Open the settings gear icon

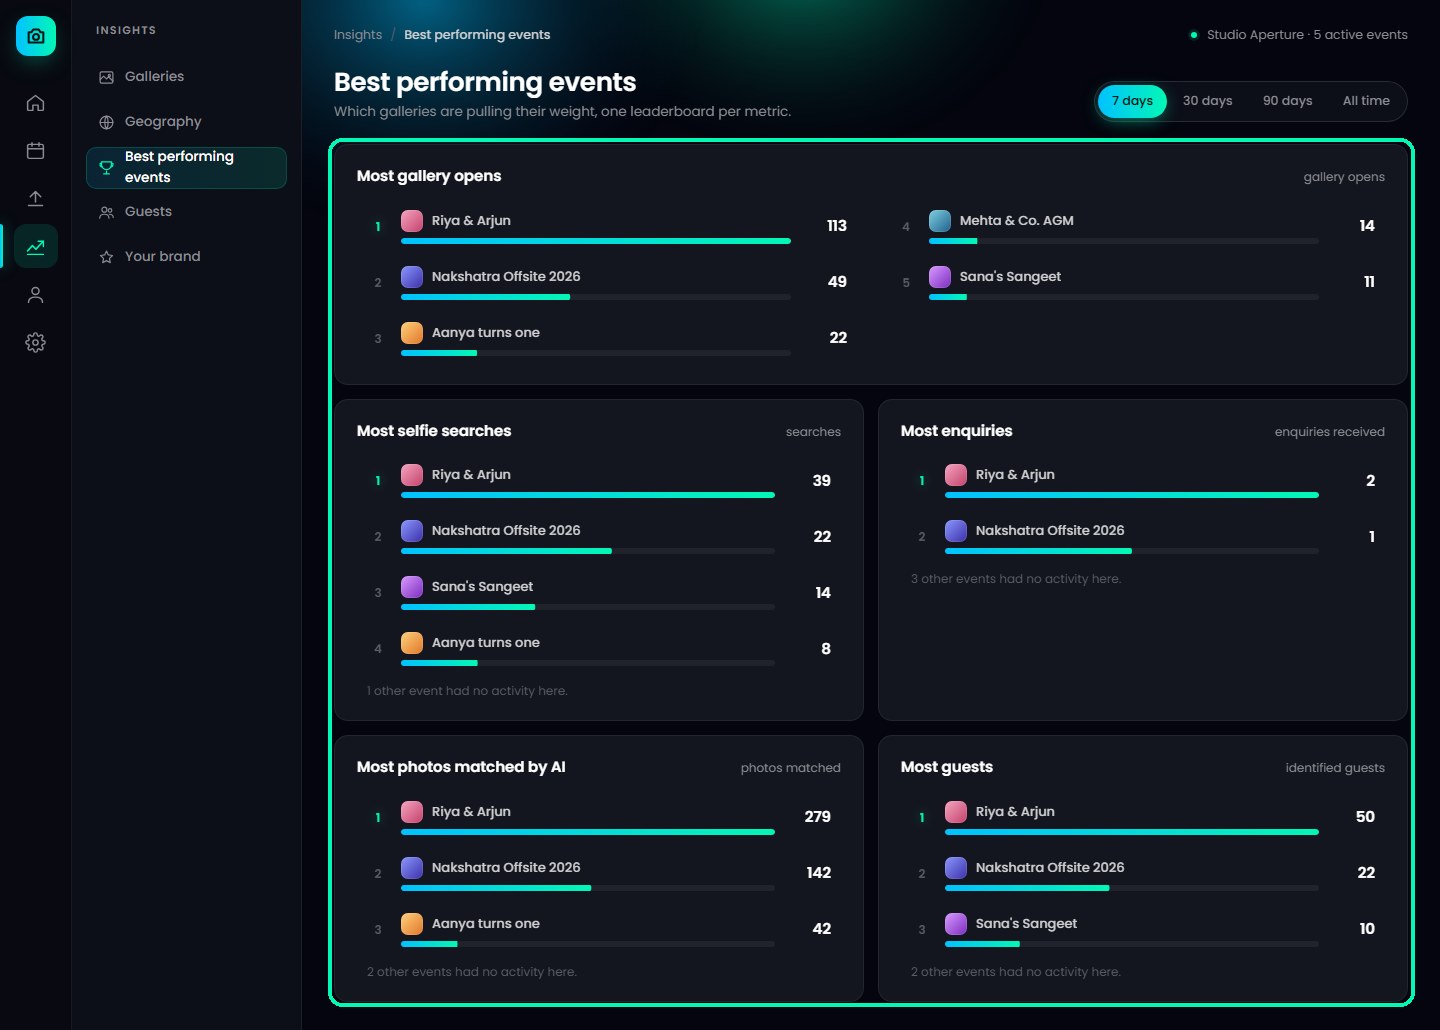[35, 343]
